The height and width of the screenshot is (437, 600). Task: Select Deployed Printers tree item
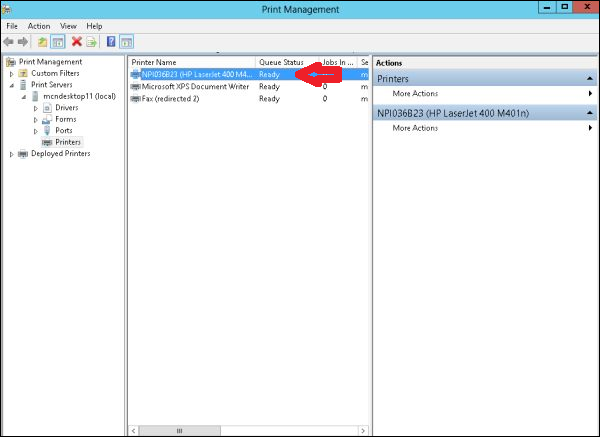coord(60,153)
